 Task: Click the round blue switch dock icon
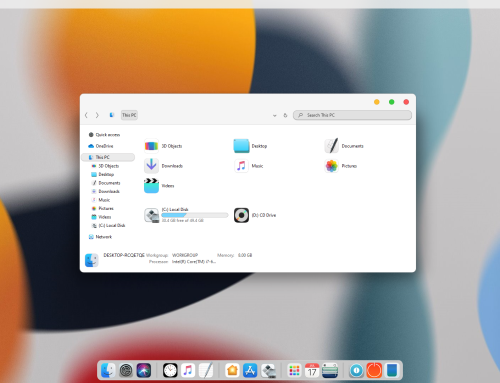click(356, 370)
